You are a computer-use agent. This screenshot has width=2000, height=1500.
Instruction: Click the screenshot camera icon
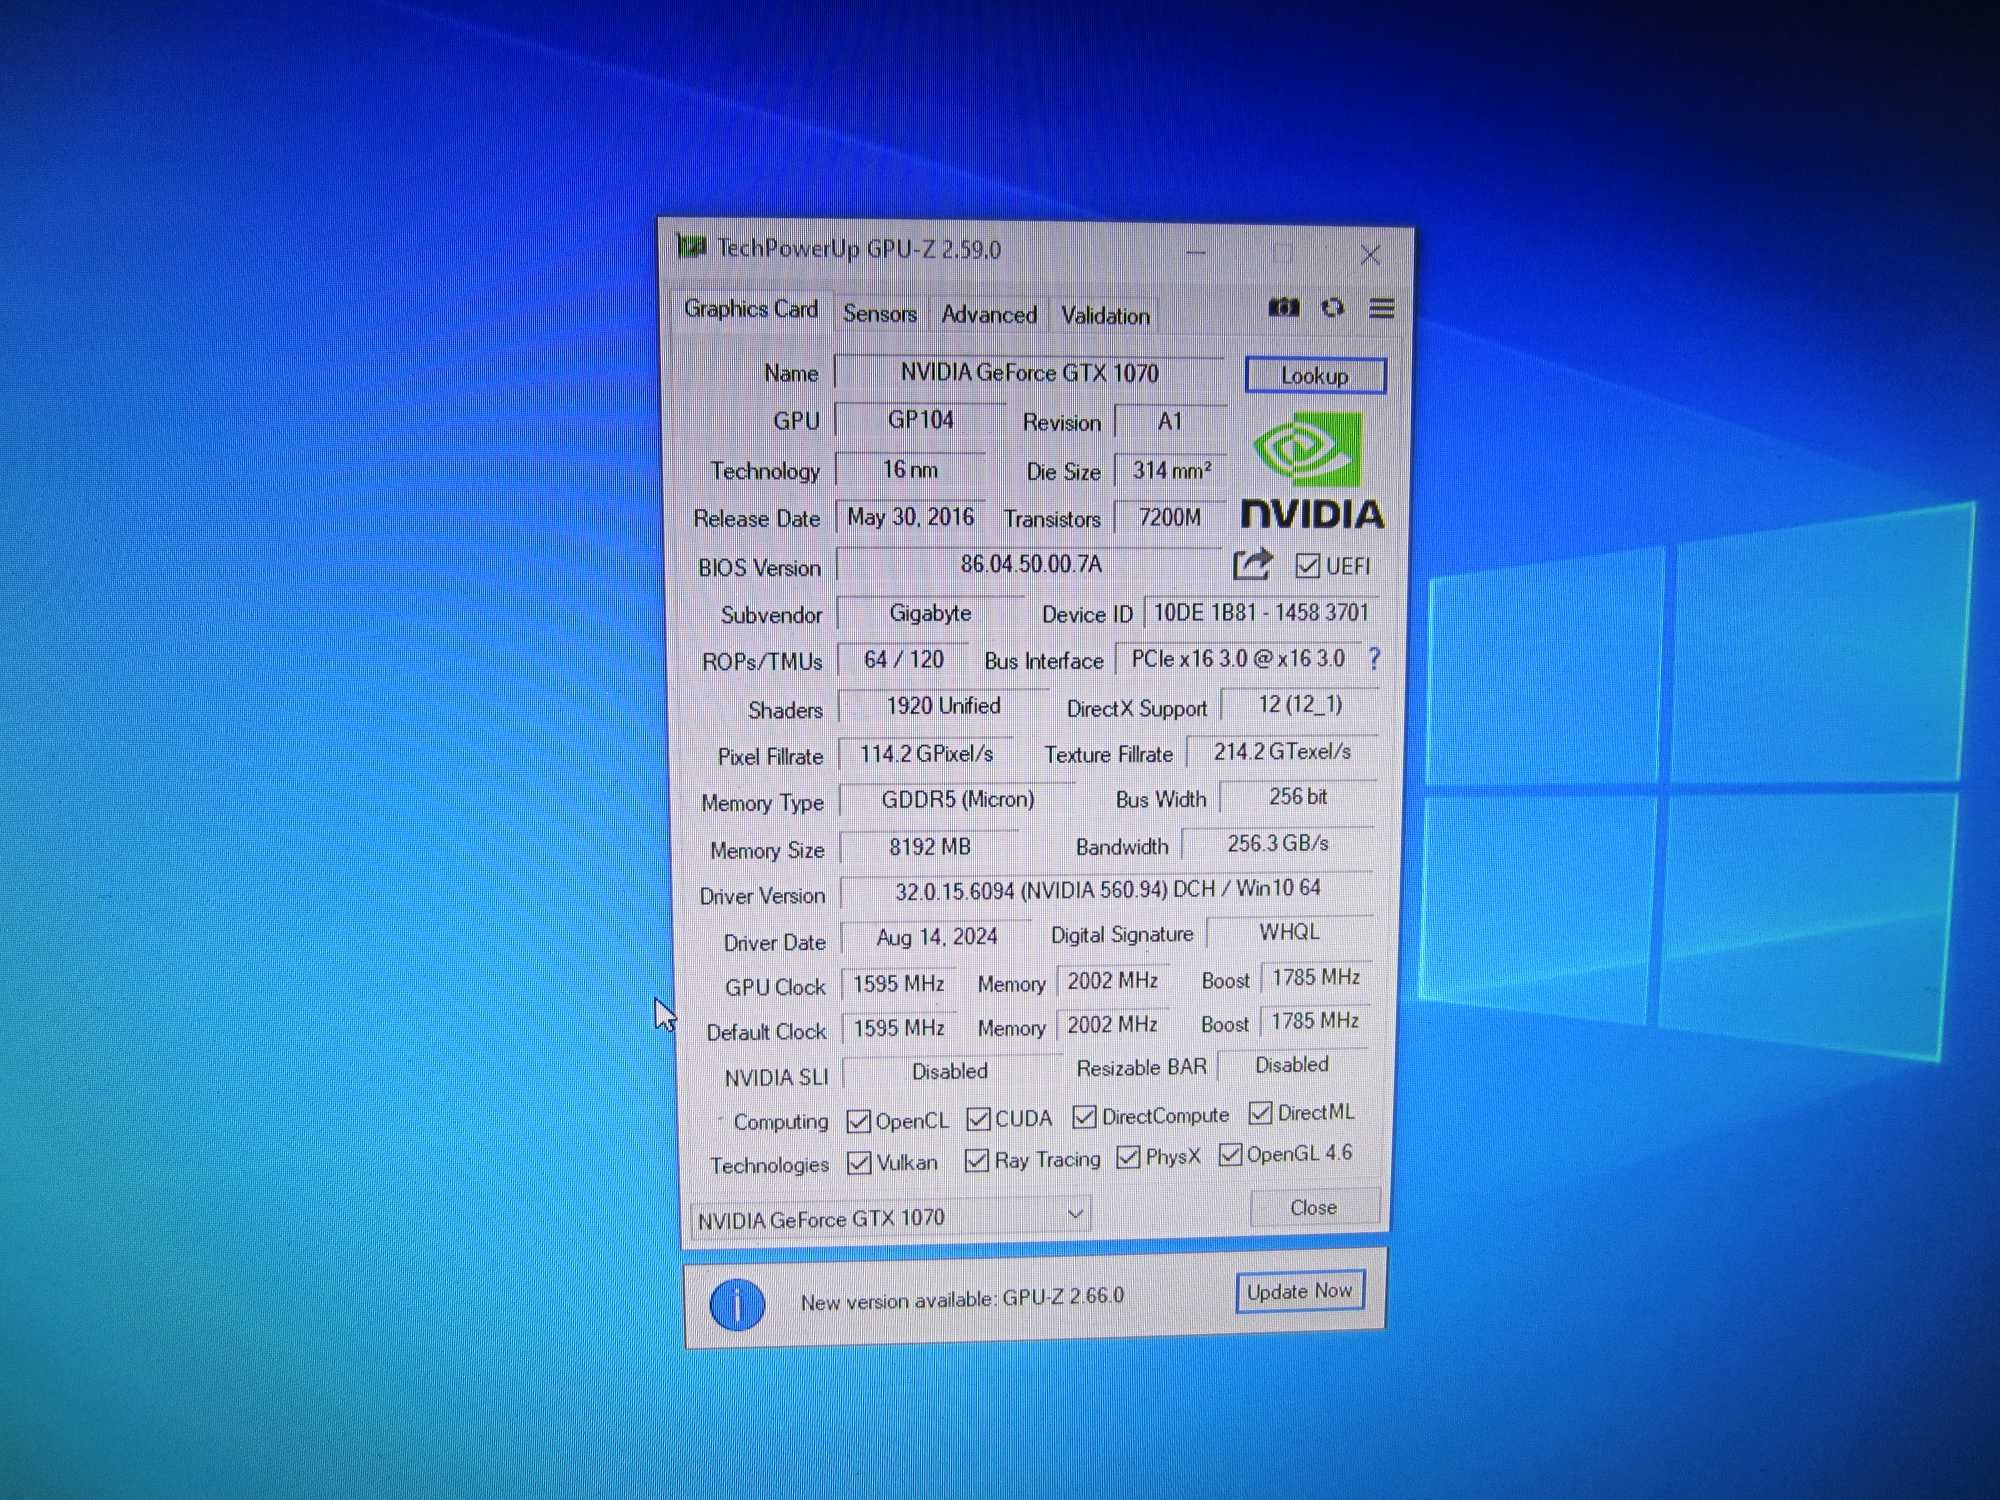click(x=1284, y=308)
